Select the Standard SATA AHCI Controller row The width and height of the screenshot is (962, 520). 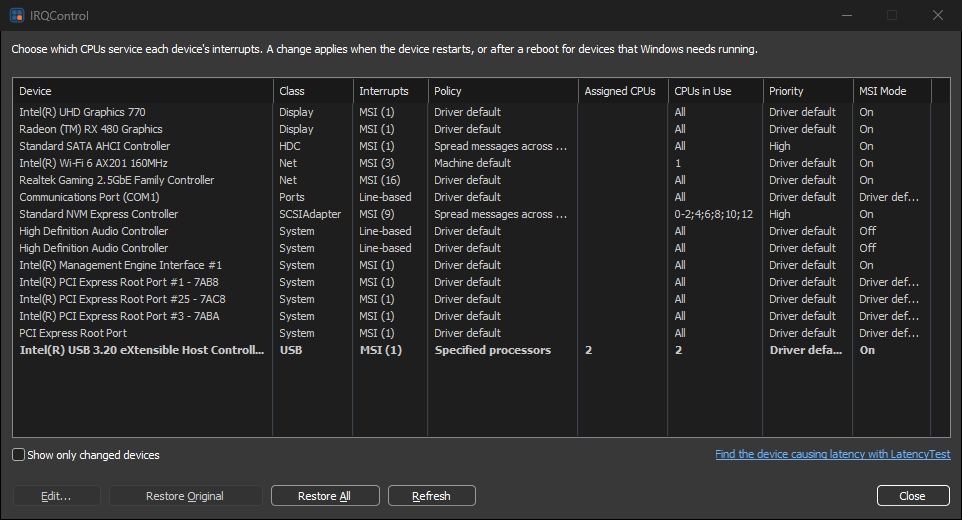[471, 146]
